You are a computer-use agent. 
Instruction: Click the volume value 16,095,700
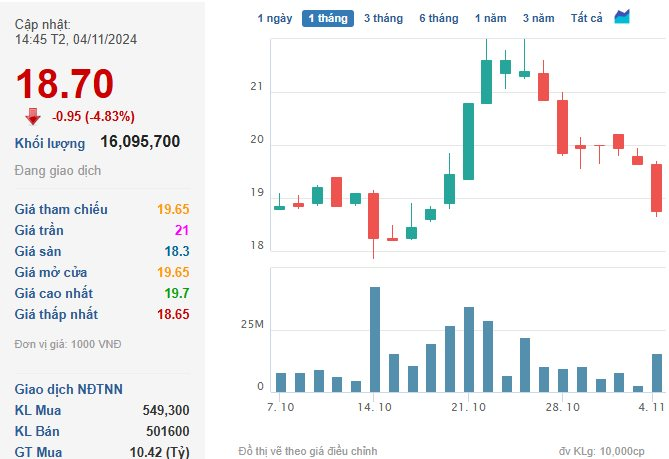[140, 142]
